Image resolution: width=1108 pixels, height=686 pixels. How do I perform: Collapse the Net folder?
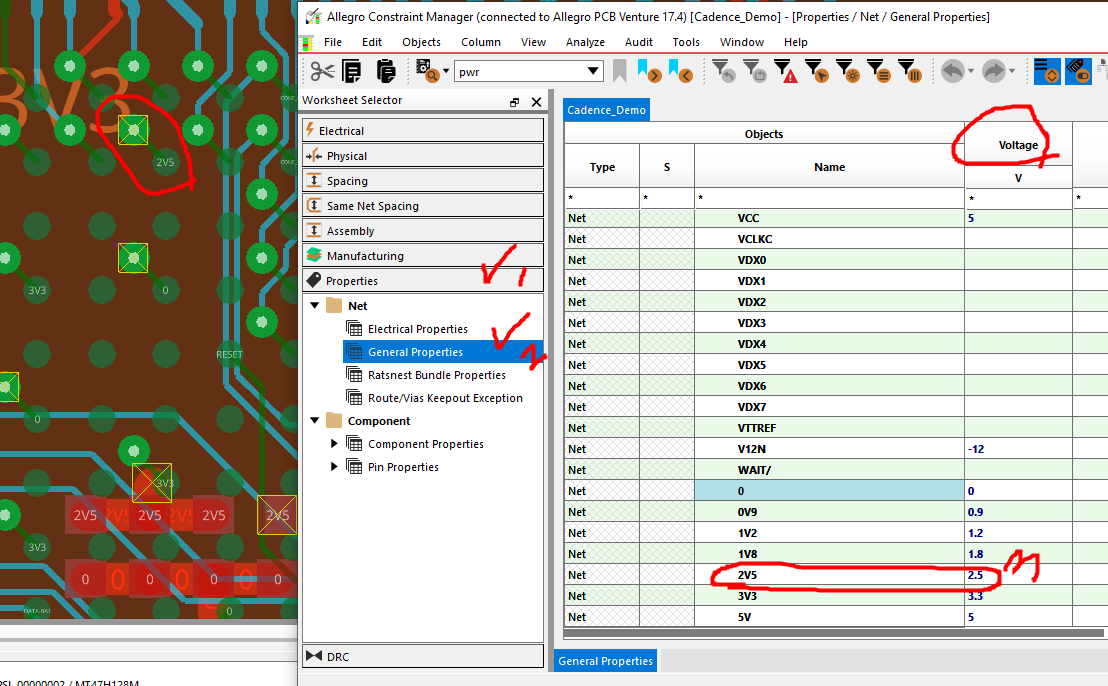314,306
